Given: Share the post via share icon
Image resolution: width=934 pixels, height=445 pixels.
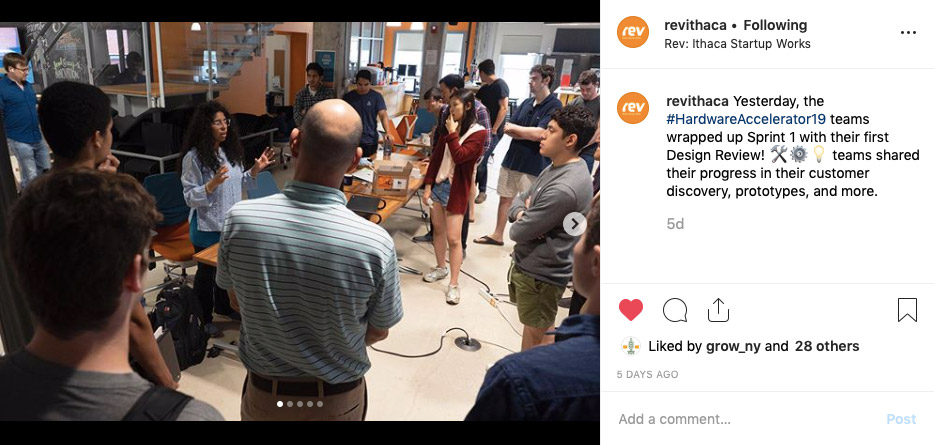Looking at the screenshot, I should coord(718,310).
